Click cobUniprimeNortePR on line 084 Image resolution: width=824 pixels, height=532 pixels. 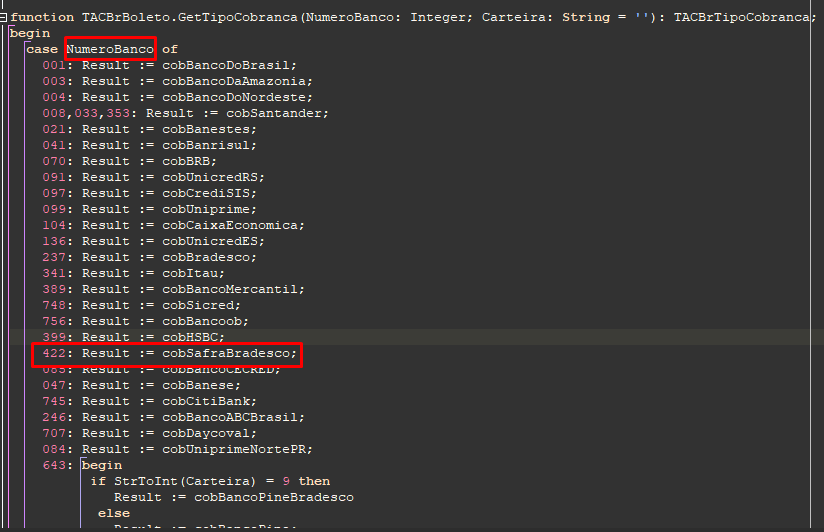pos(234,449)
